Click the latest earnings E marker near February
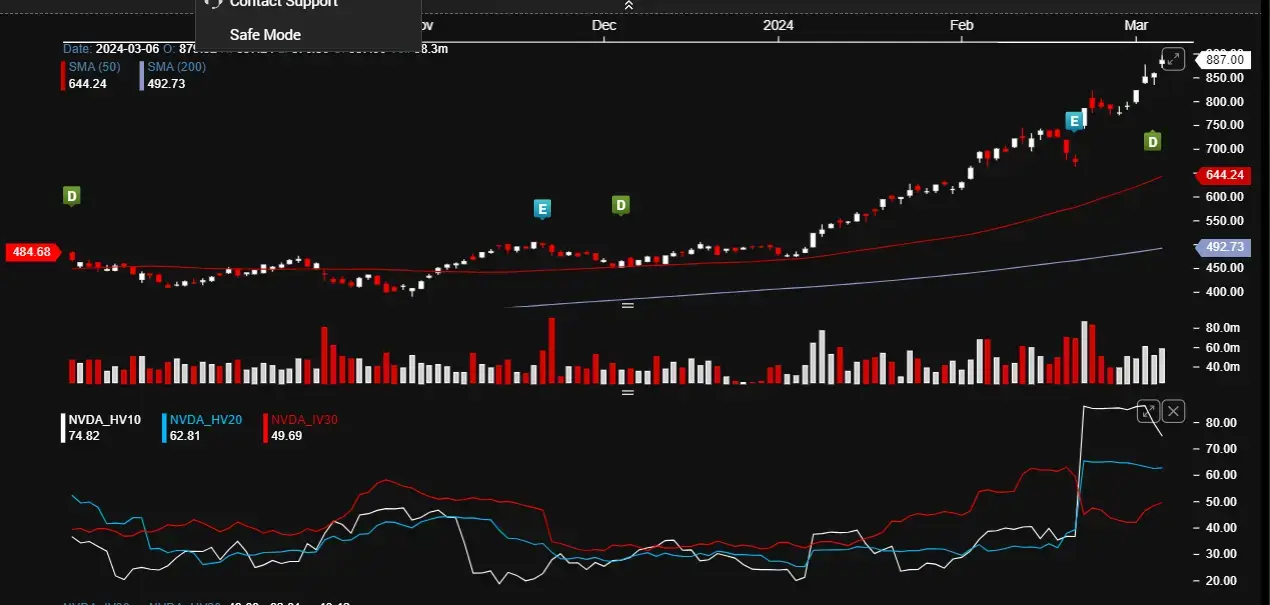1270x605 pixels. tap(1075, 121)
